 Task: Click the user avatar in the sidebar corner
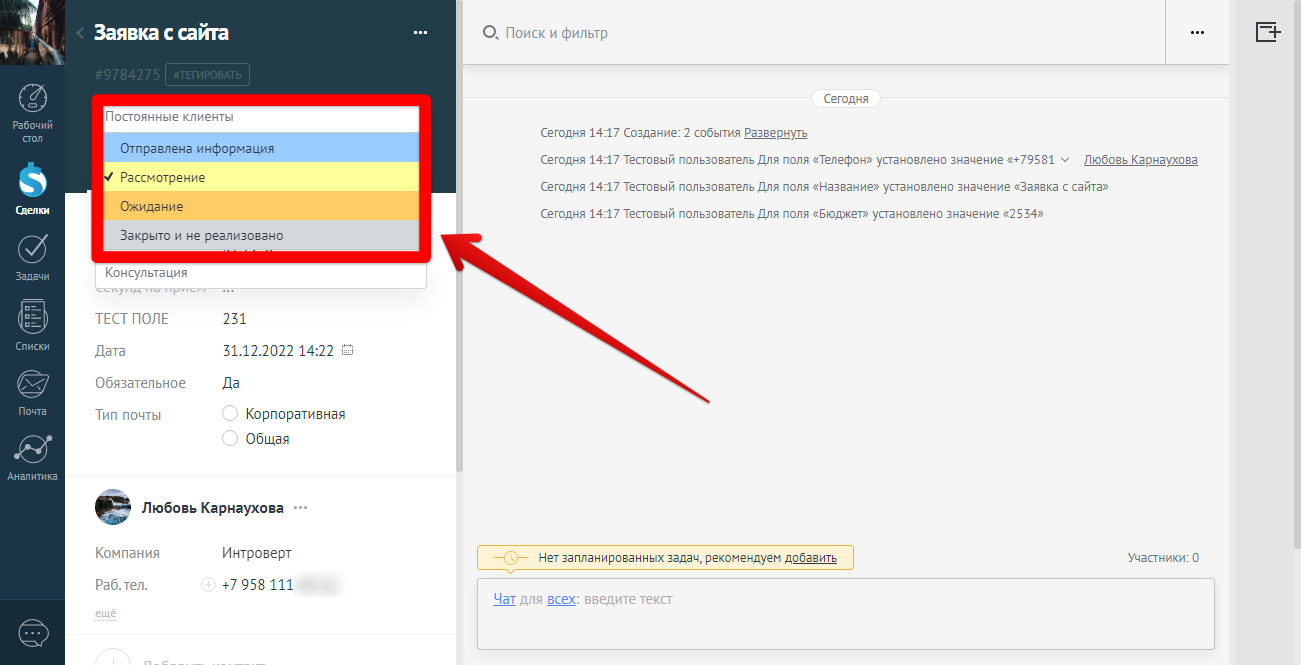pyautogui.click(x=32, y=32)
